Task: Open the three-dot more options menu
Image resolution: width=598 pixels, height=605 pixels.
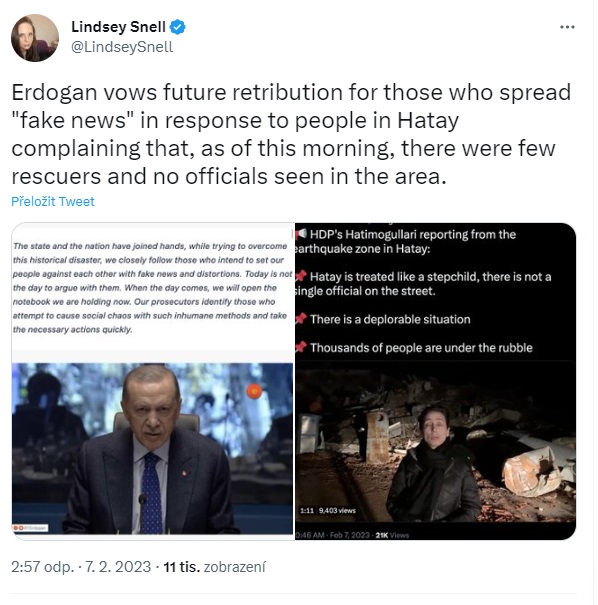Action: pyautogui.click(x=567, y=27)
